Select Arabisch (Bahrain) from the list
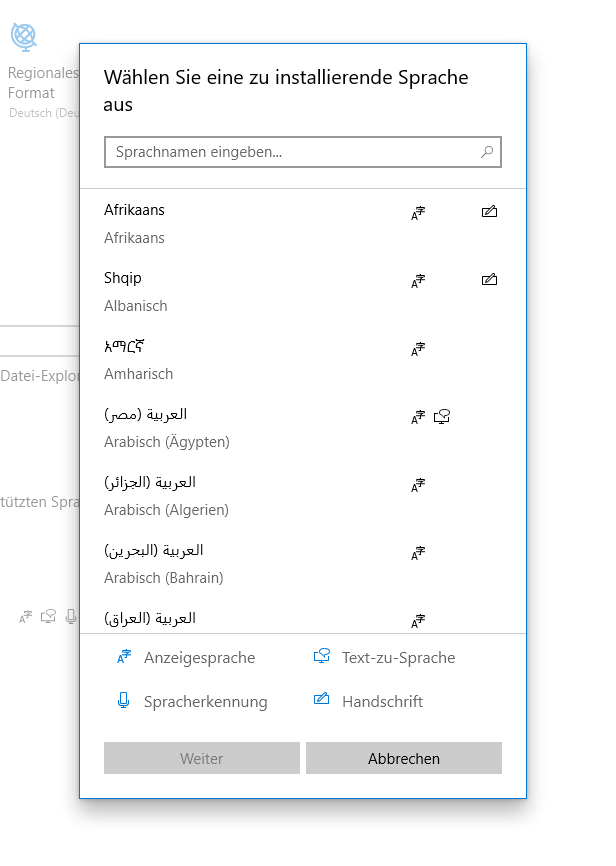The image size is (616, 866). click(x=200, y=562)
